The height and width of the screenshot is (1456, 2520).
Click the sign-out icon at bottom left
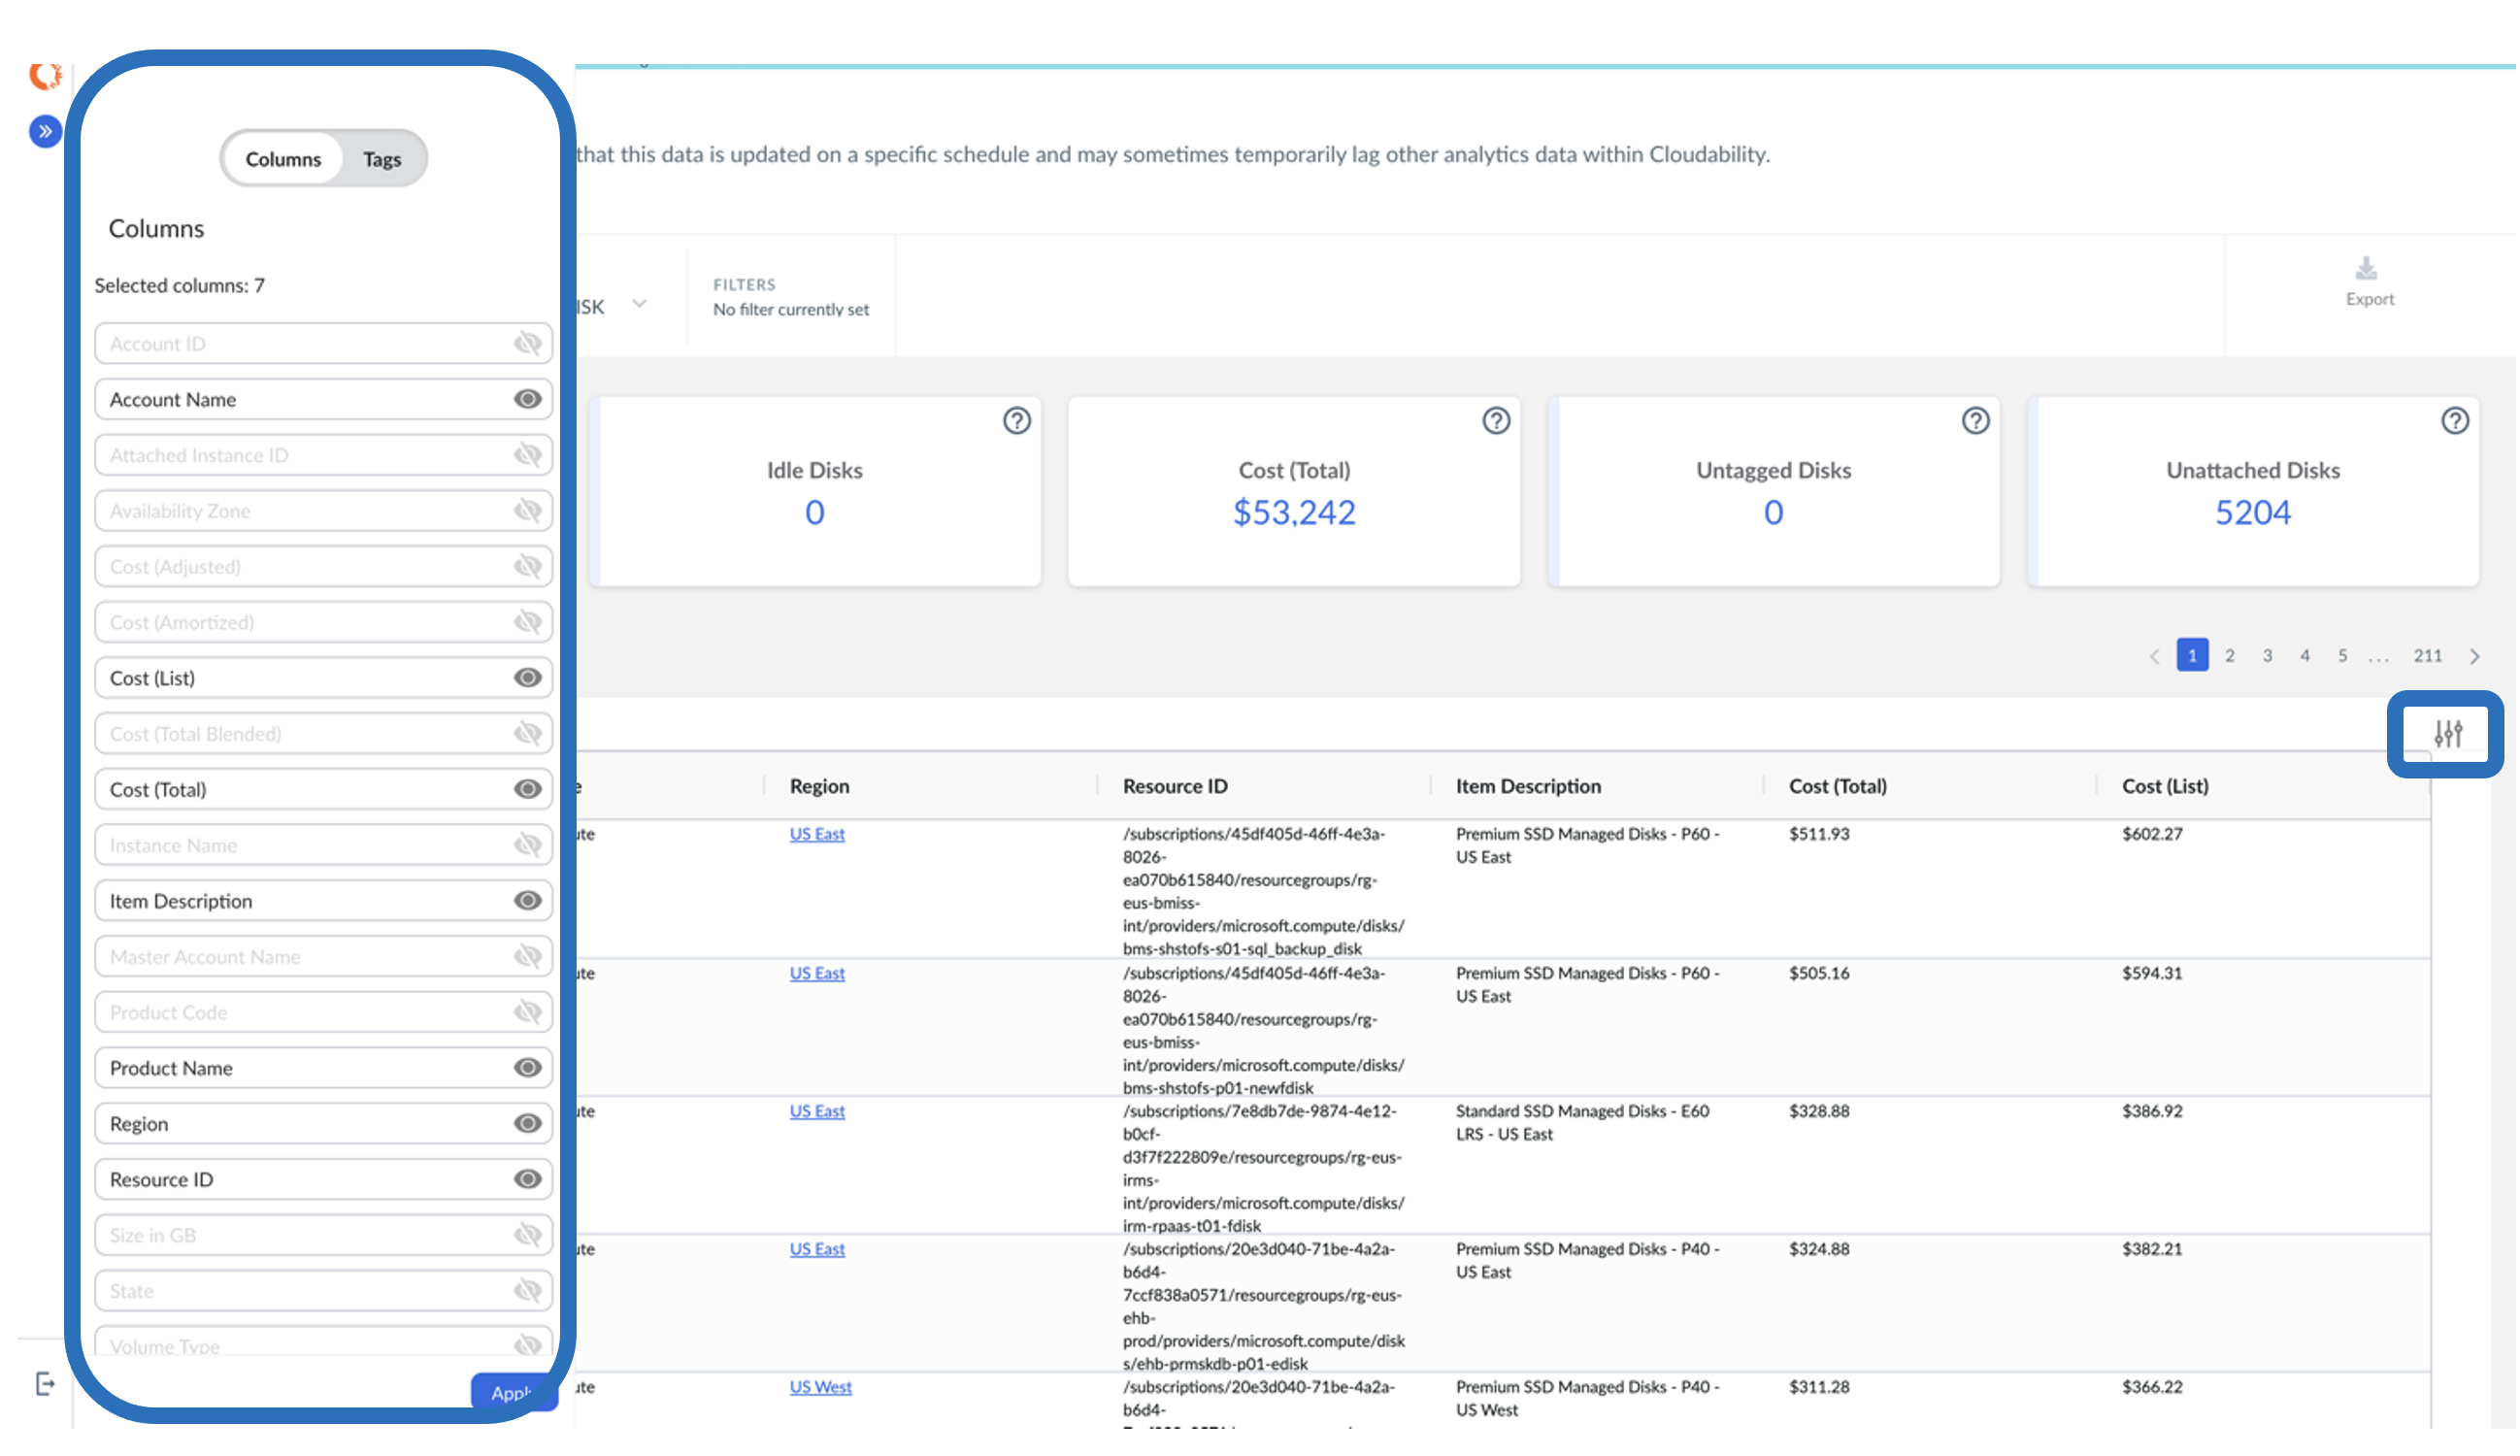[x=45, y=1386]
